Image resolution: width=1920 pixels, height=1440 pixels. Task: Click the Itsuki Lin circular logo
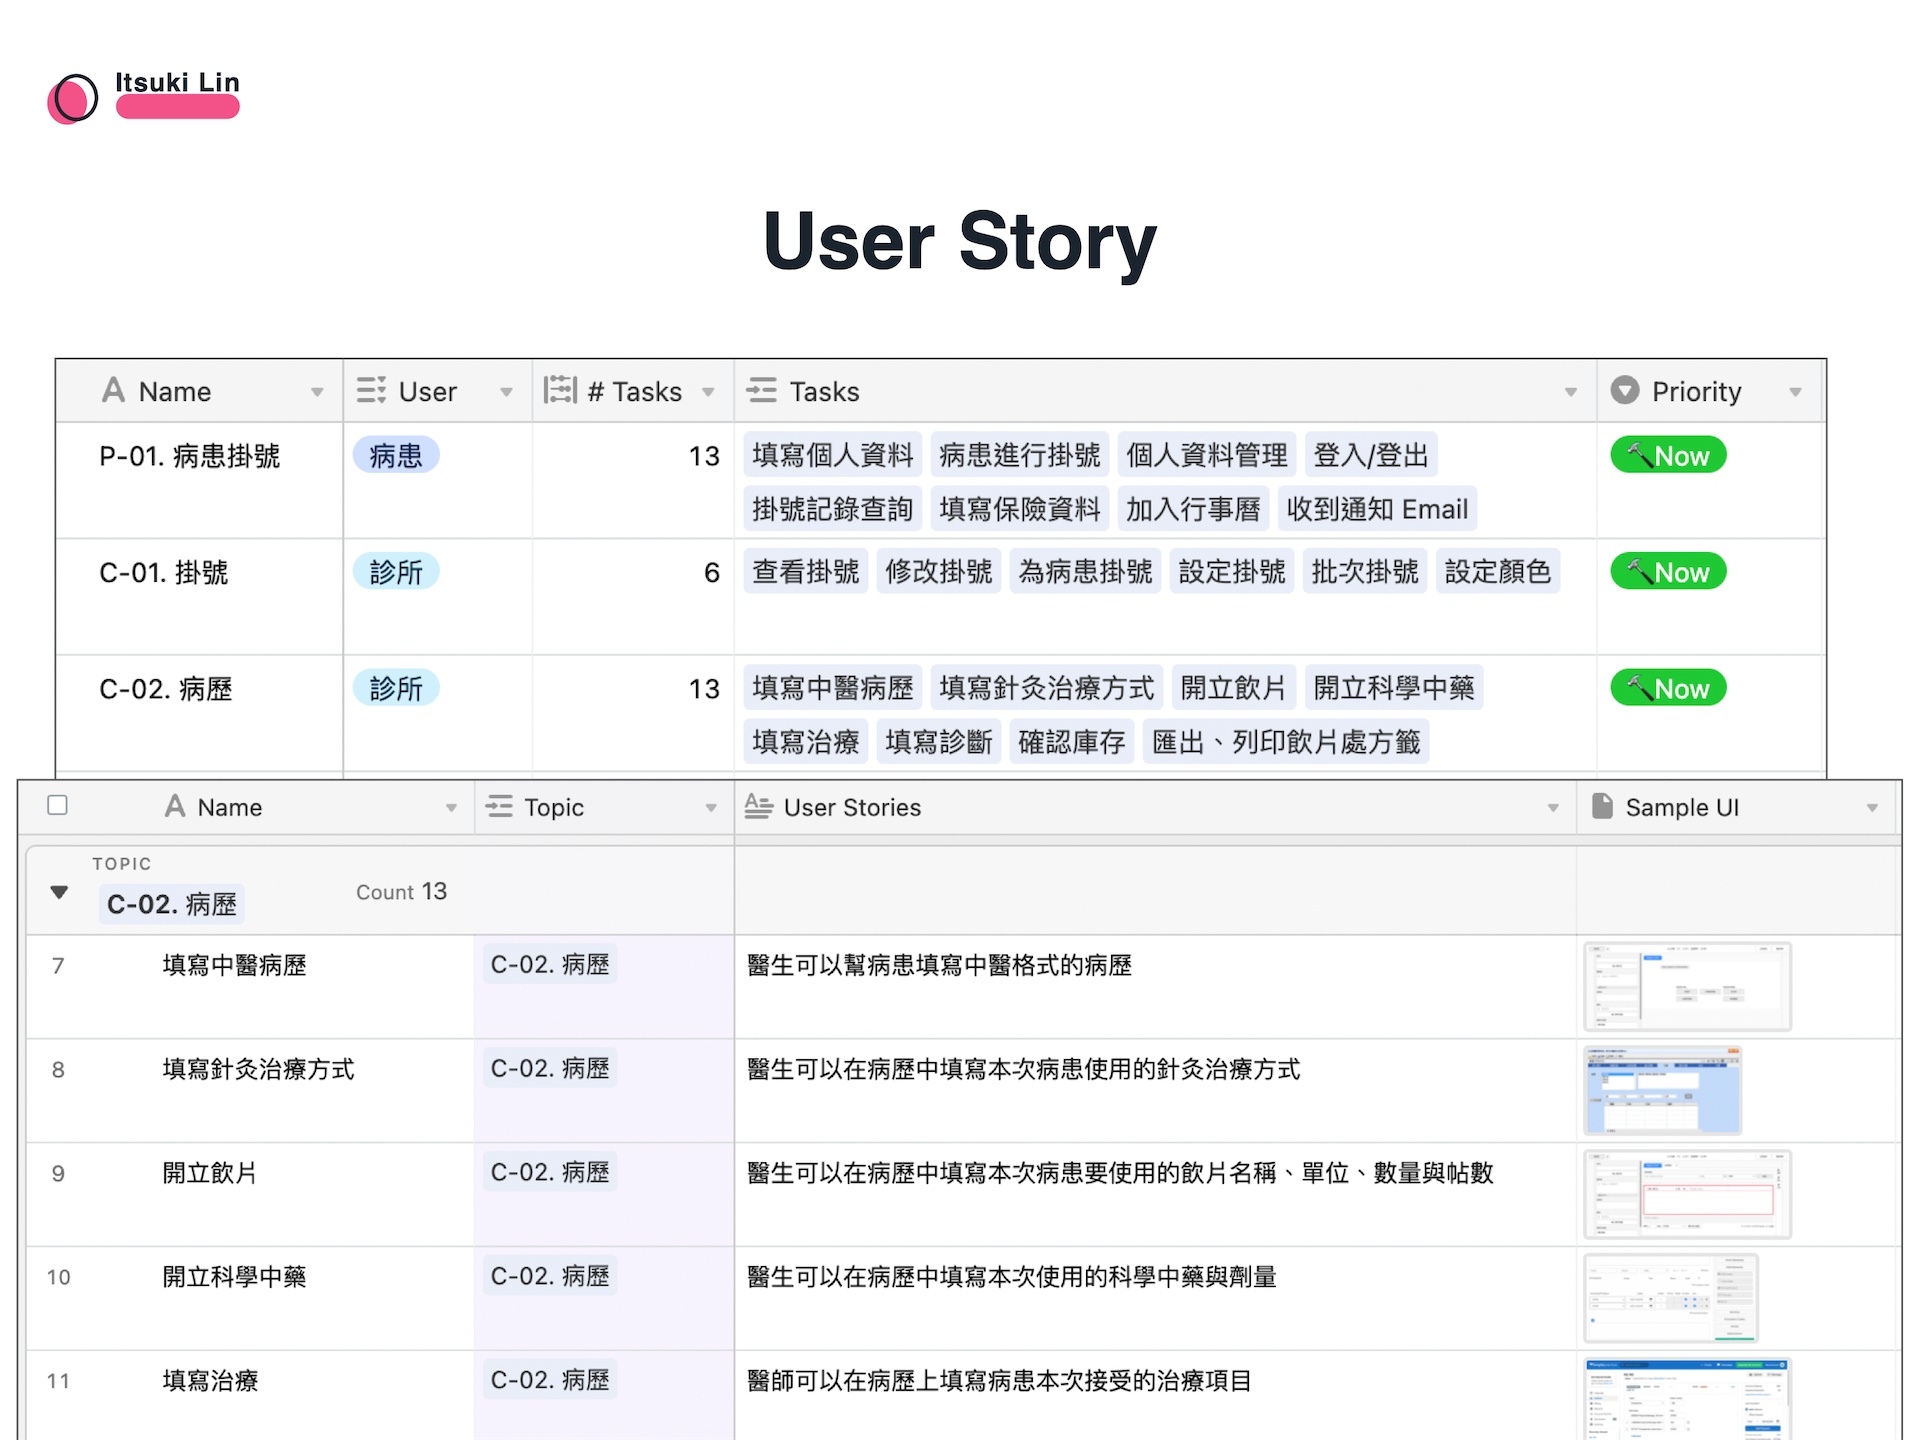(71, 97)
